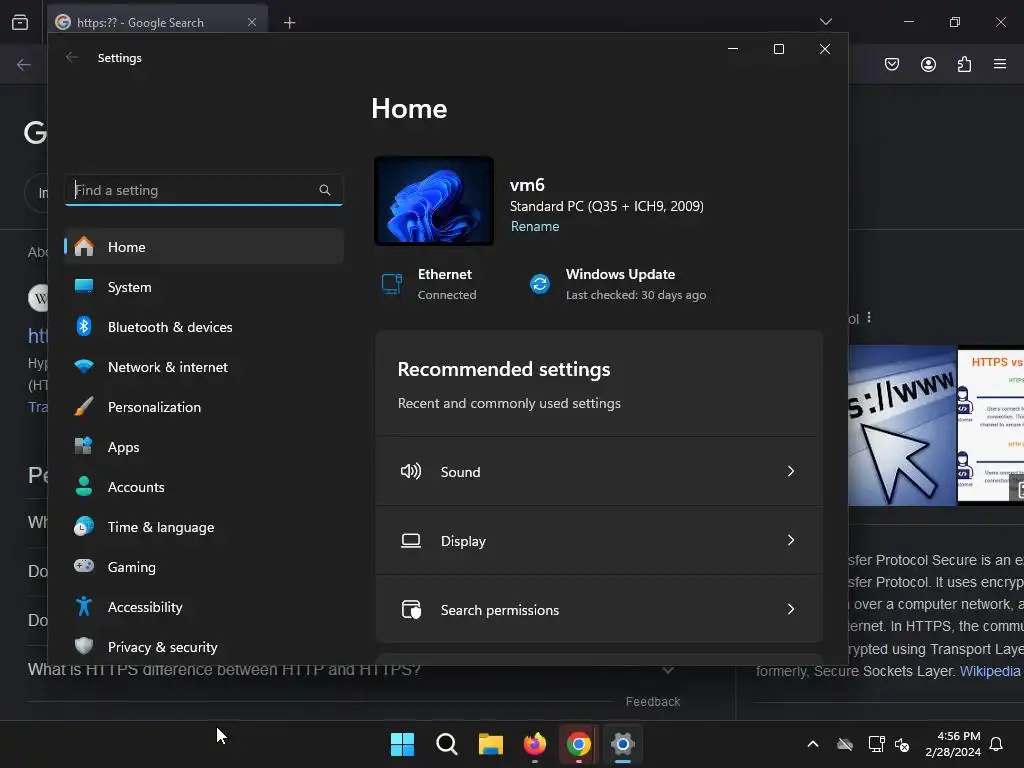1024x768 pixels.
Task: Expand the Sound row chevron
Action: coord(791,472)
